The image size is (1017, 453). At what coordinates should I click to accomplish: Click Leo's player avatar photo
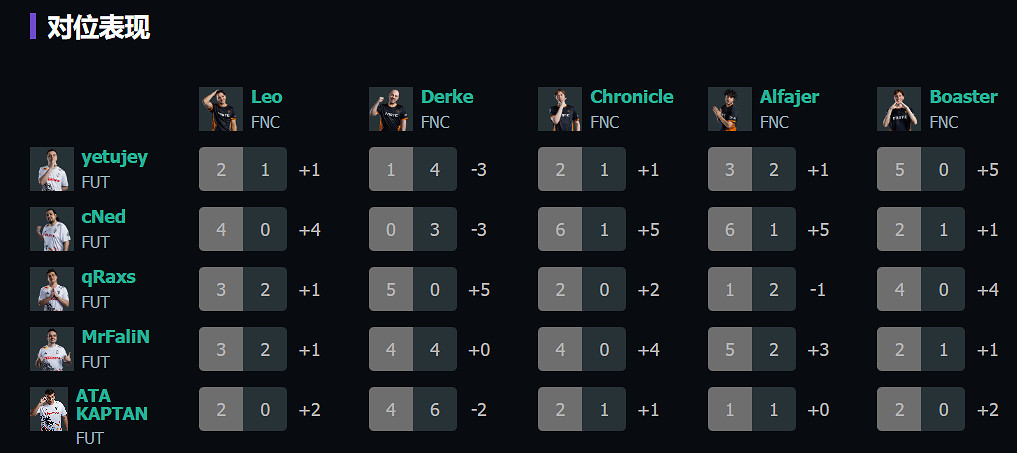coord(221,109)
